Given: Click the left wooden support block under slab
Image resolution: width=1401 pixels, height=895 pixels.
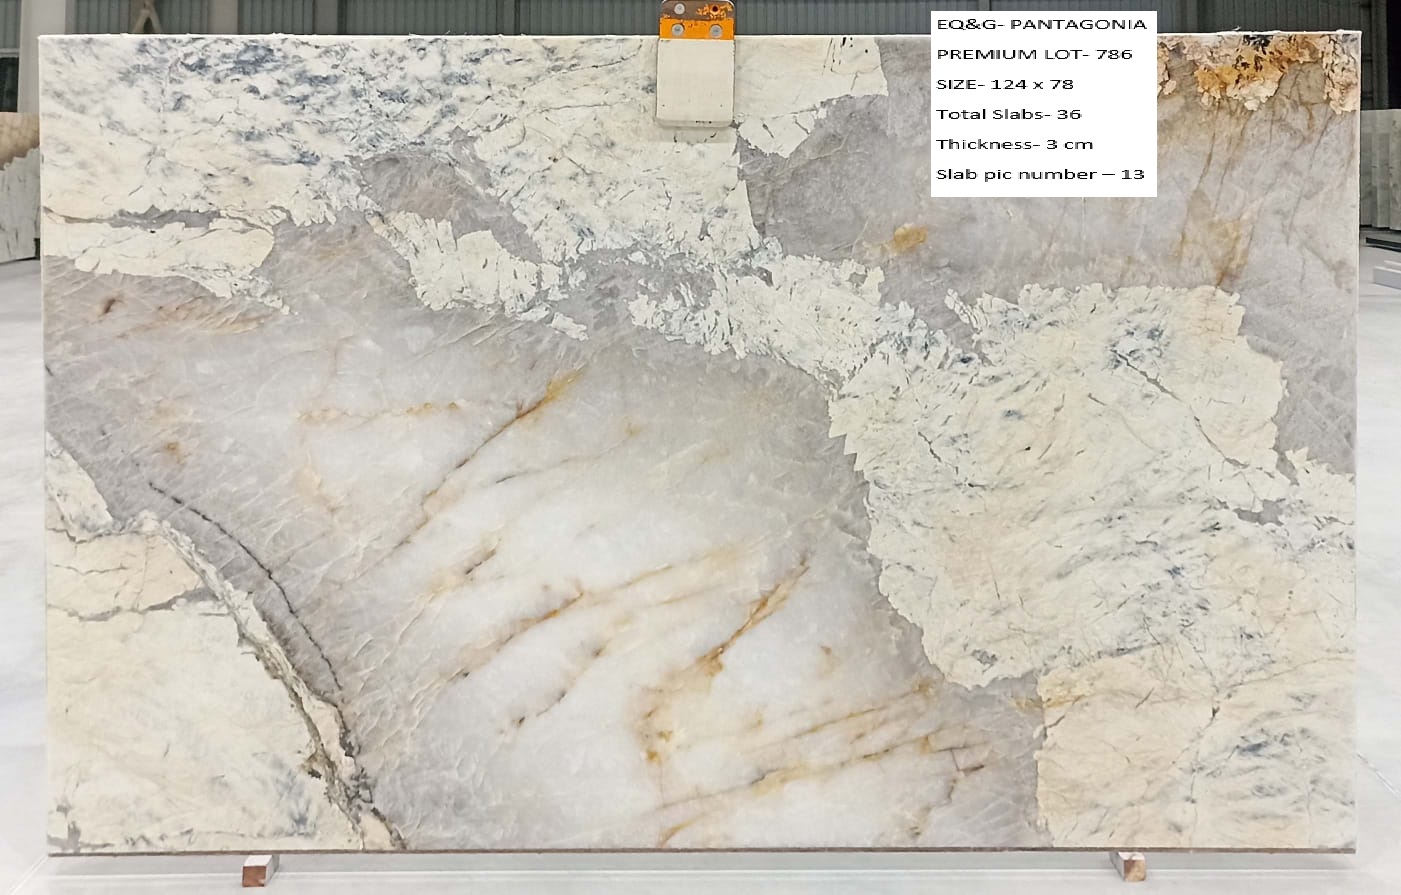Looking at the screenshot, I should (259, 868).
